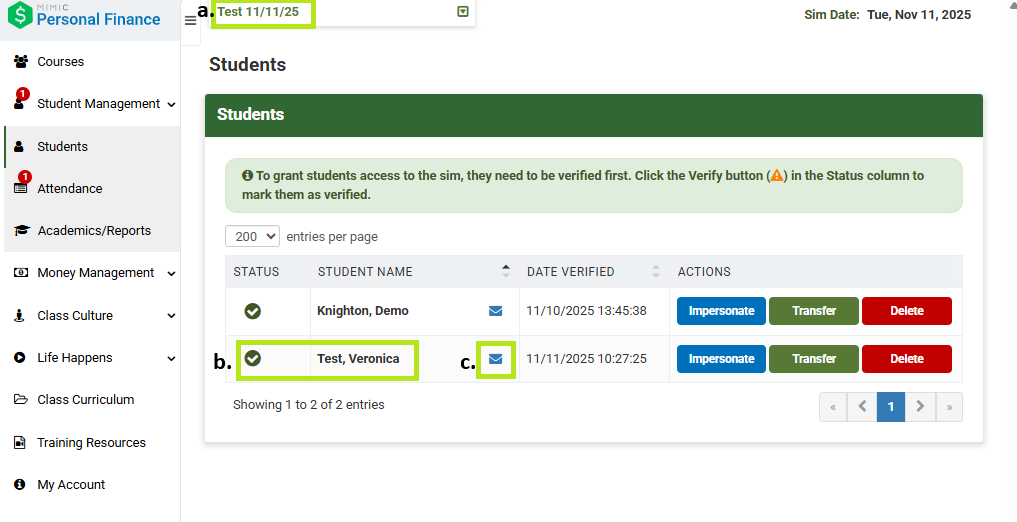The image size is (1017, 522).
Task: Open the Test 11/11/25 class dropdown
Action: pos(462,12)
